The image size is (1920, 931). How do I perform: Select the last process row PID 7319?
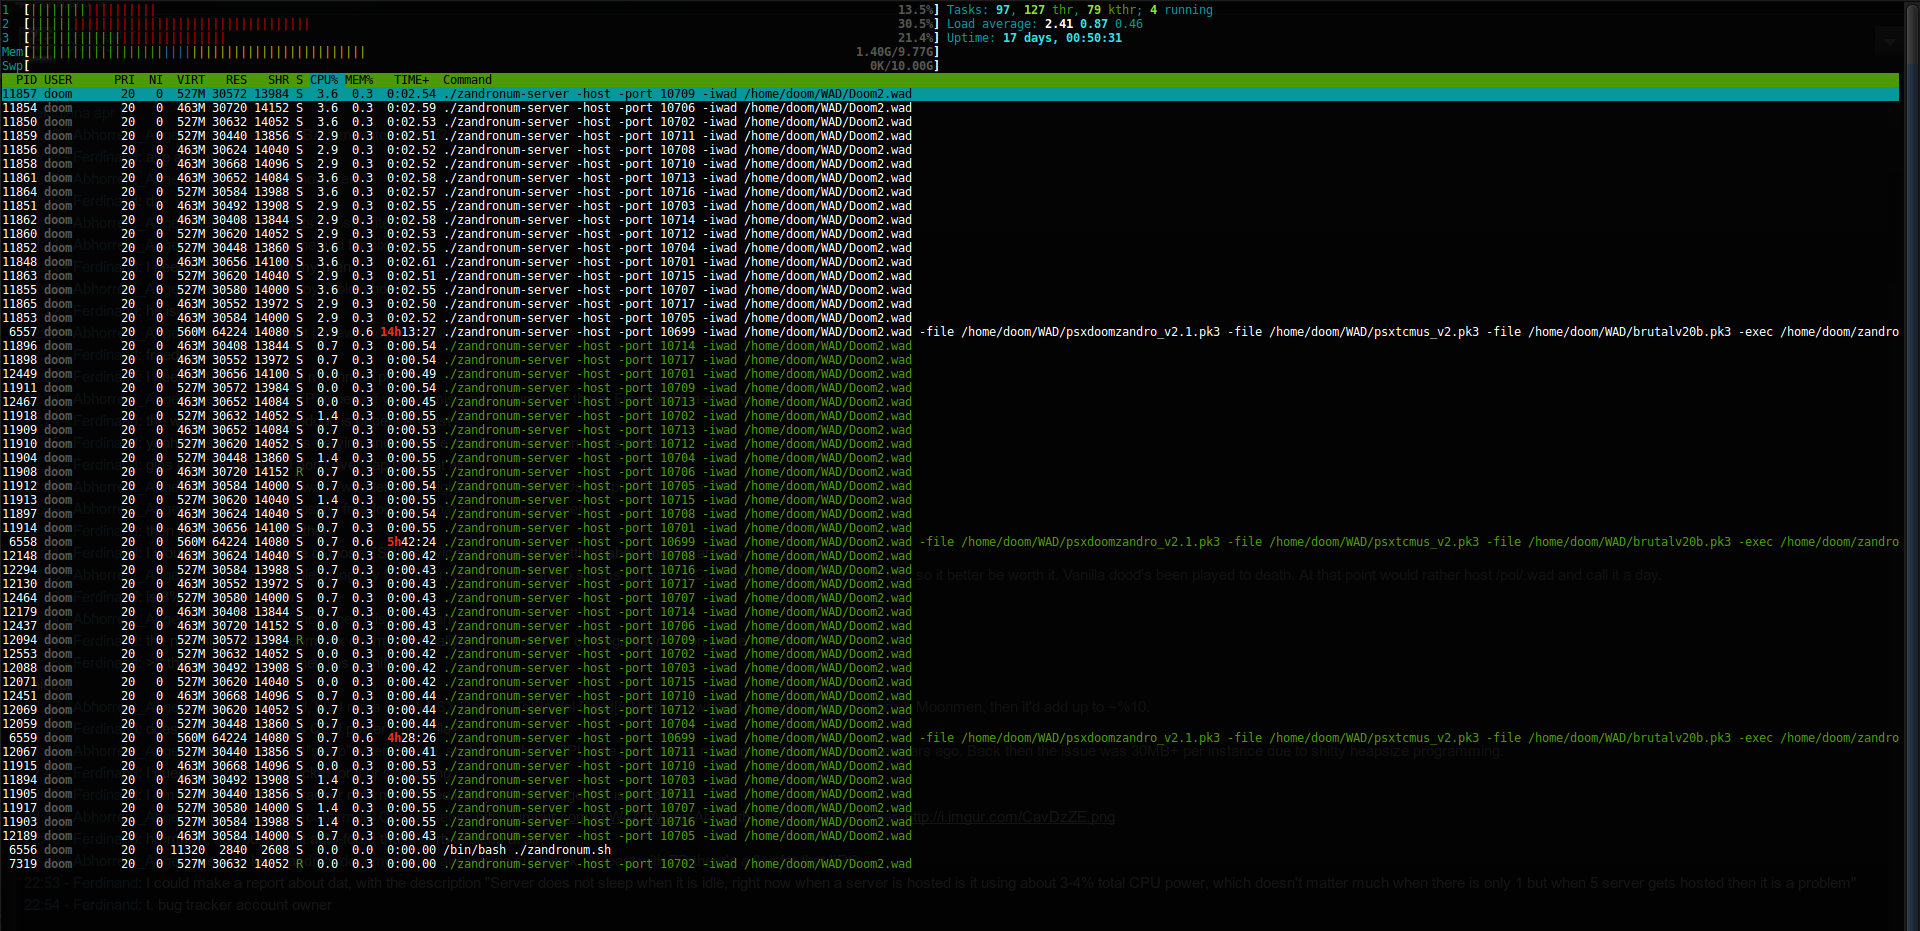pos(500,864)
